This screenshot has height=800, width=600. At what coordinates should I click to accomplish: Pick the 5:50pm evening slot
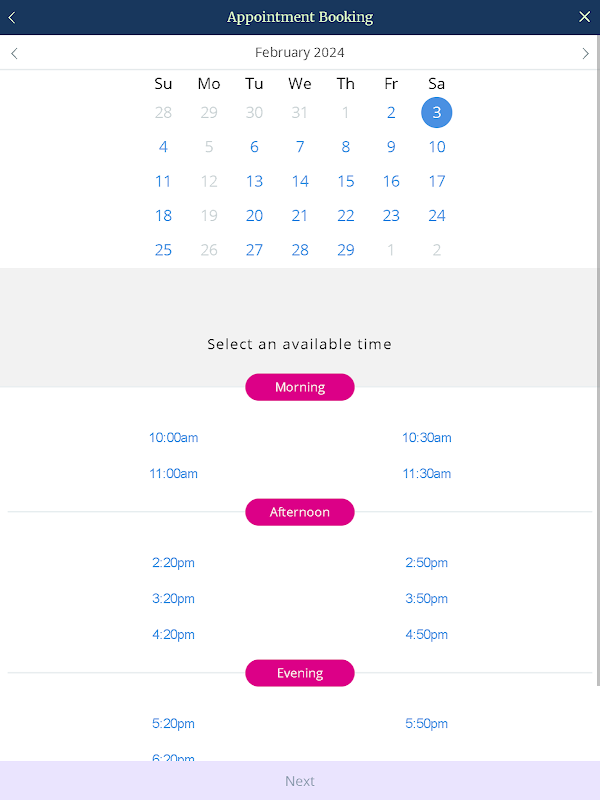point(426,724)
